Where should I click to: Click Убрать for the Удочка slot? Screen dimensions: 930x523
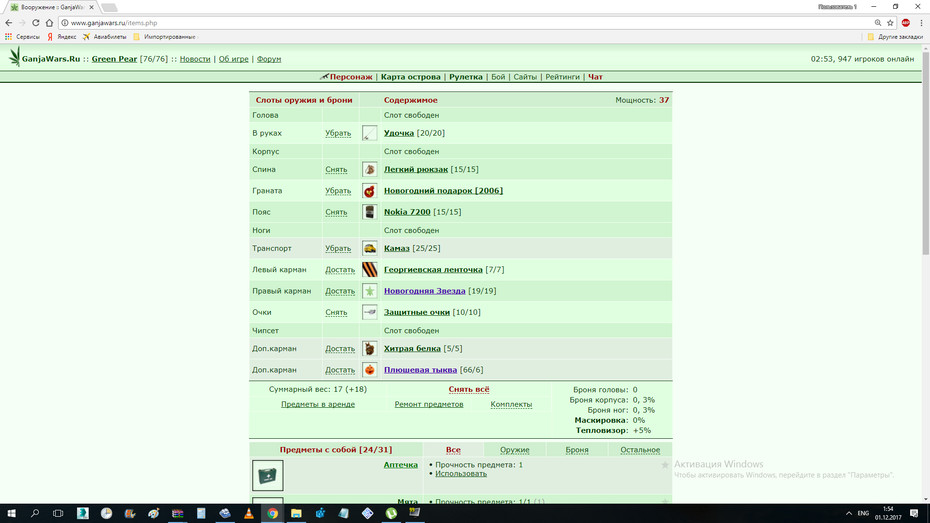[338, 133]
